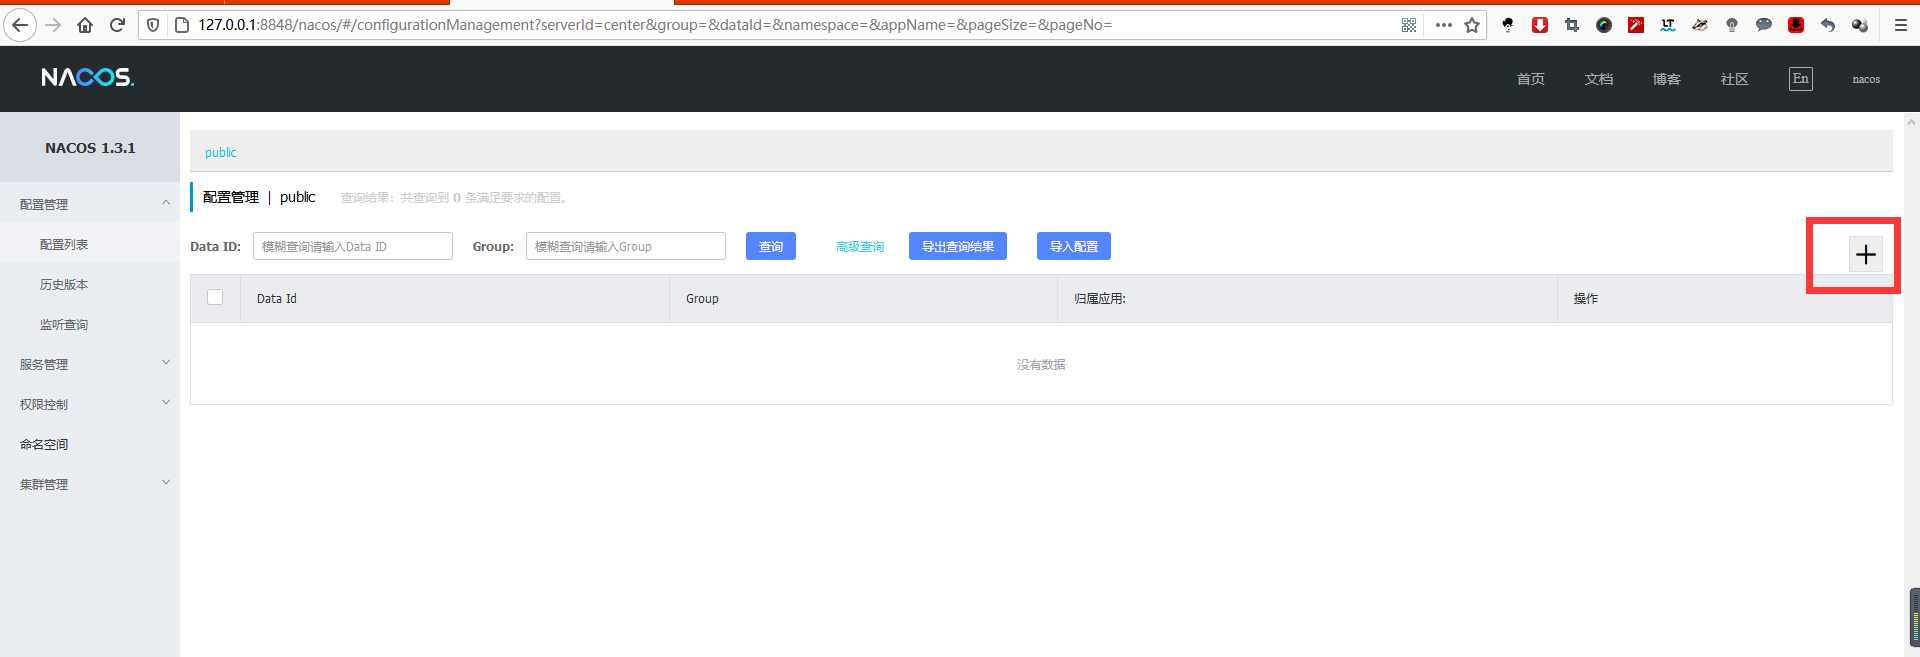Click the blue 查询 button
The height and width of the screenshot is (657, 1920).
[x=770, y=246]
